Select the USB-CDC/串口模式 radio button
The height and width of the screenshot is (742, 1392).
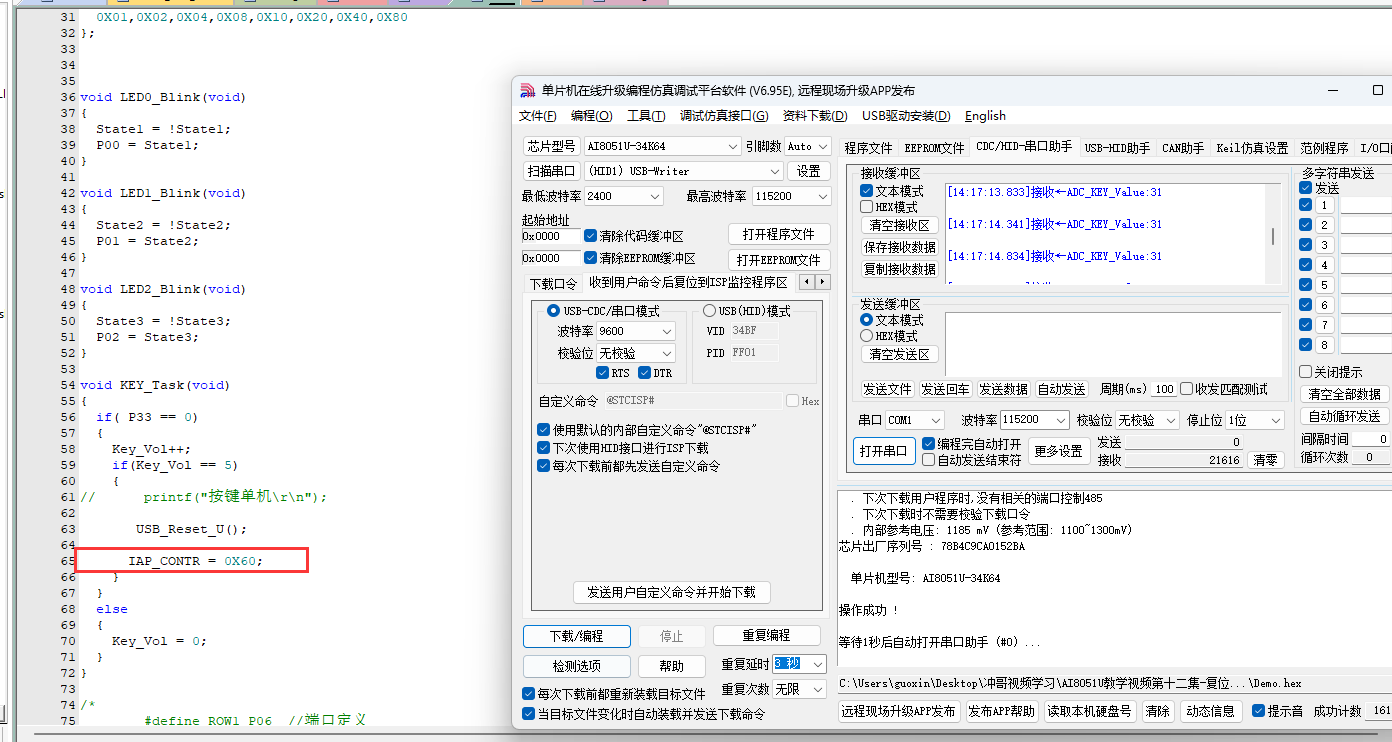(x=553, y=311)
